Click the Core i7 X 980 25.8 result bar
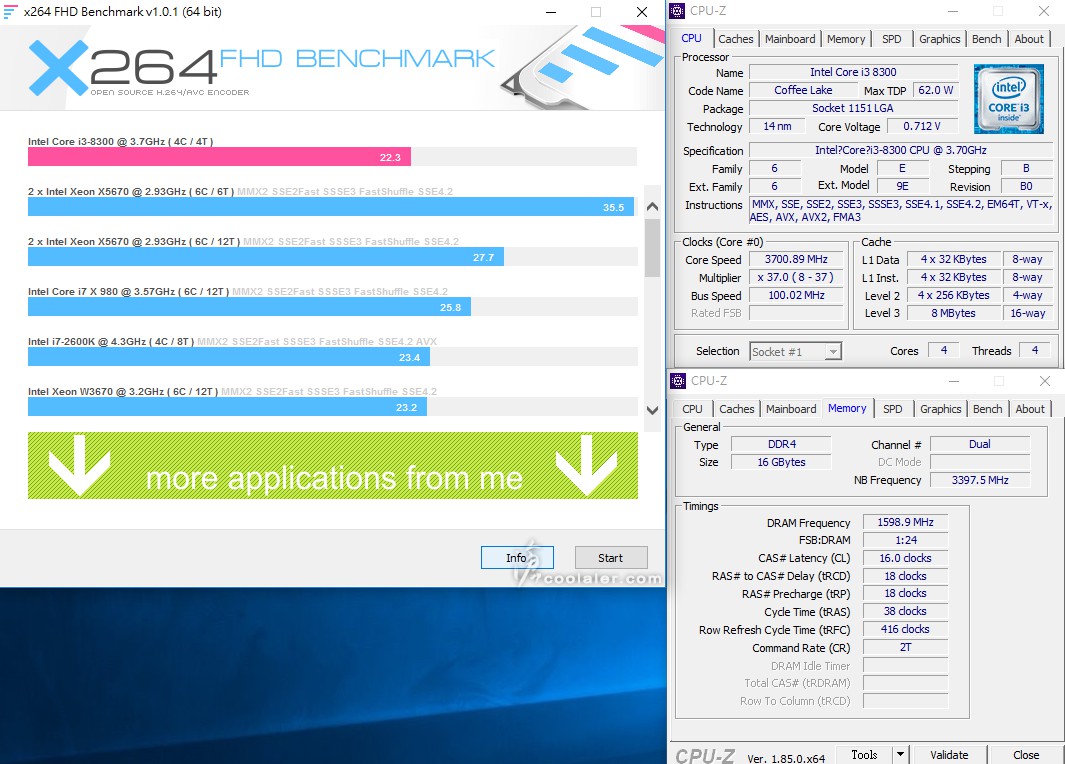1065x764 pixels. tap(249, 307)
